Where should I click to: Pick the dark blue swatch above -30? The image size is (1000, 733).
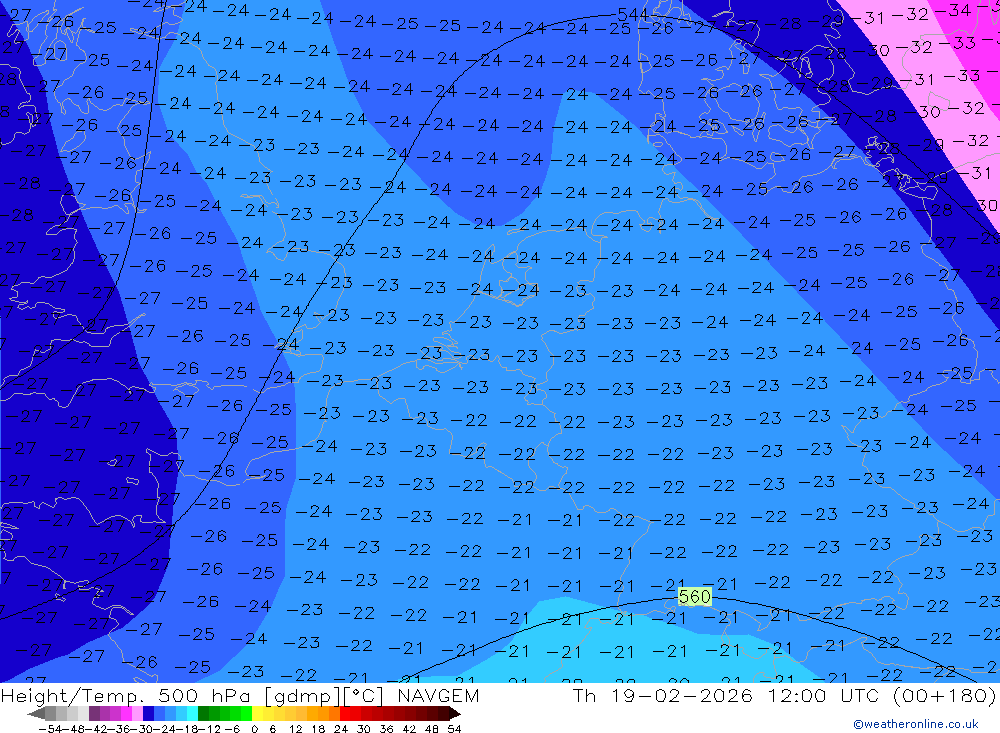148,714
